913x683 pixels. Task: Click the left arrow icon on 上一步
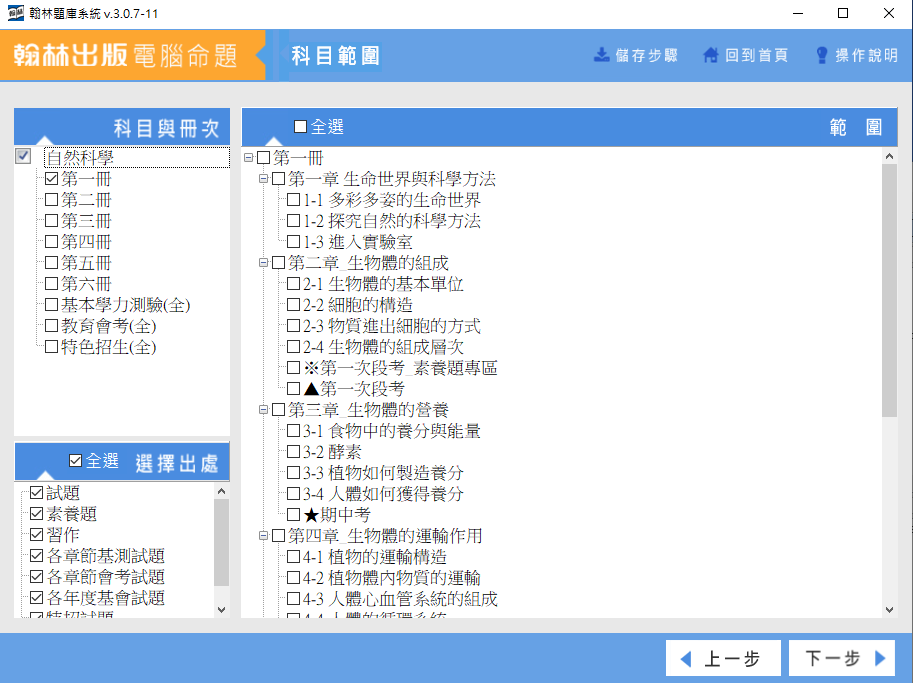pos(686,659)
